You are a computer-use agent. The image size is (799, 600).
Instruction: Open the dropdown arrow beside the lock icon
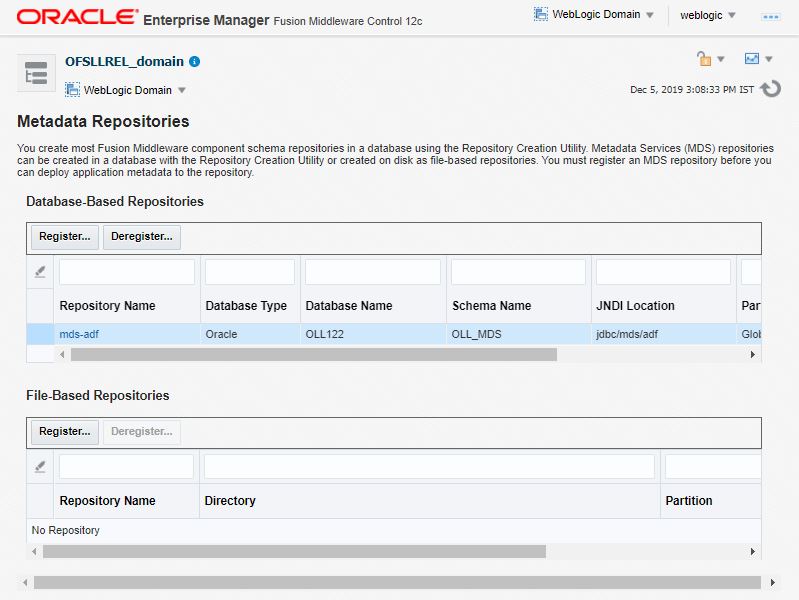tap(721, 59)
